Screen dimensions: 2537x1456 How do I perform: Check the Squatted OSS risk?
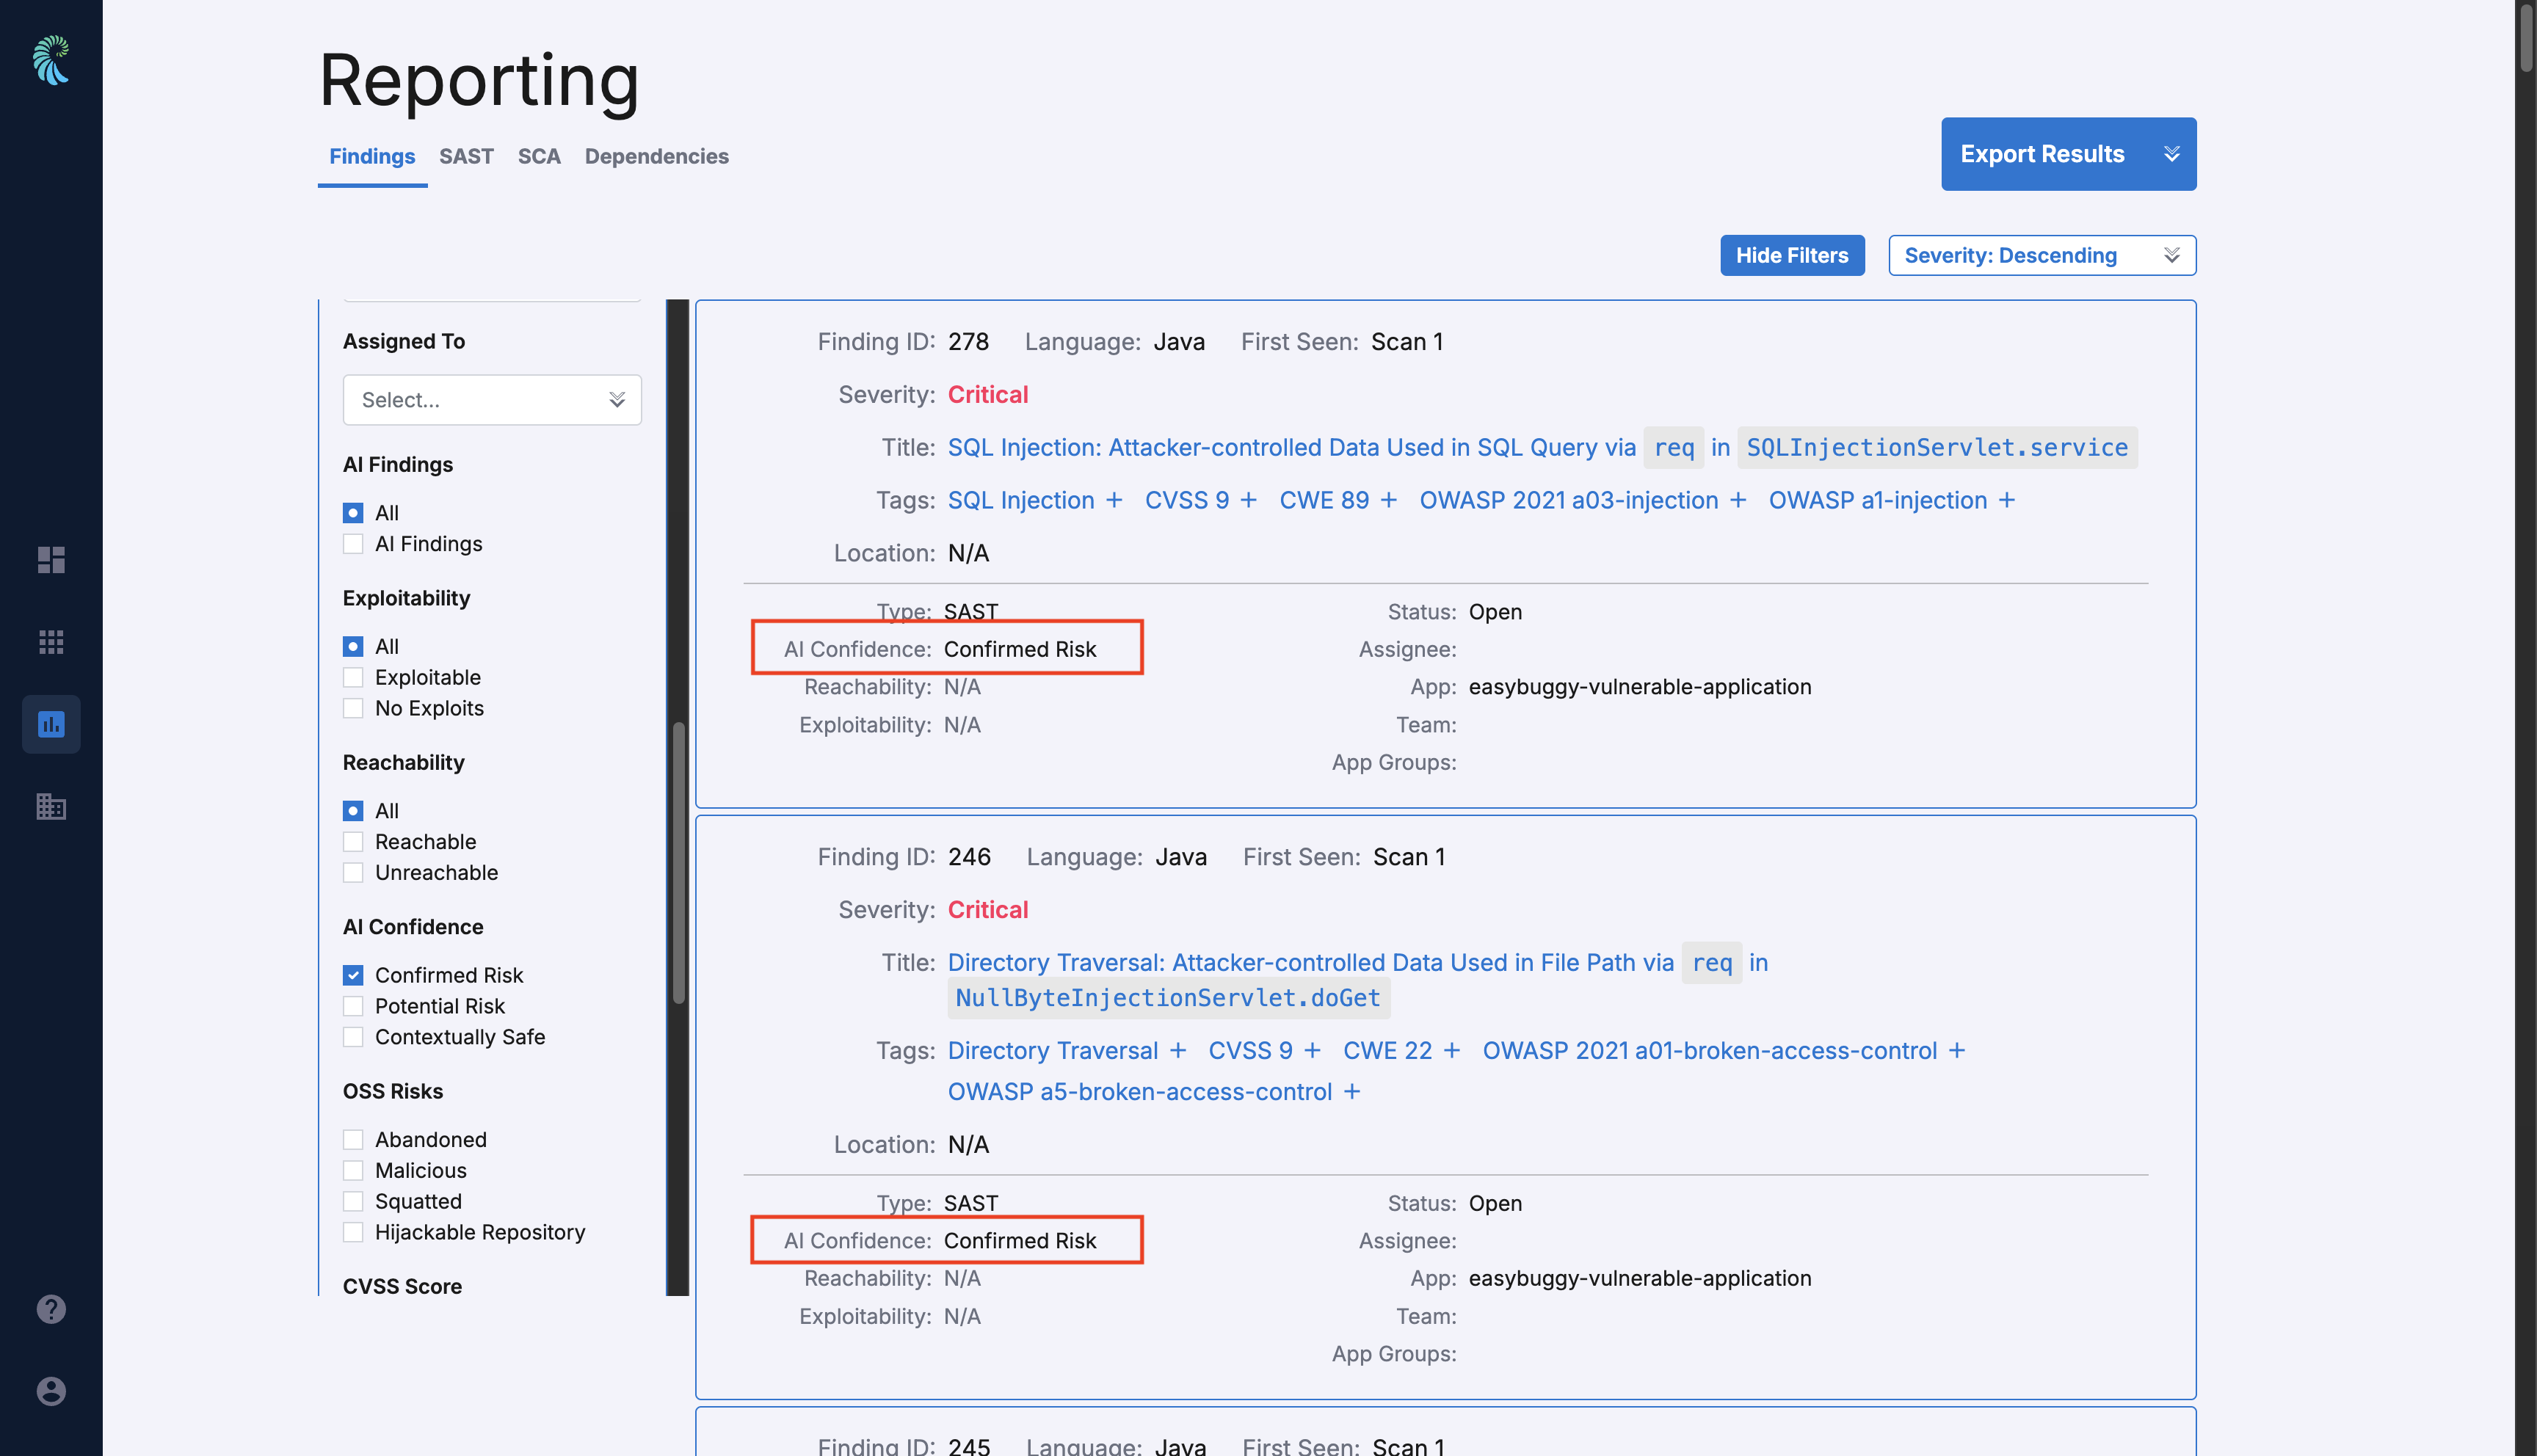[x=353, y=1201]
